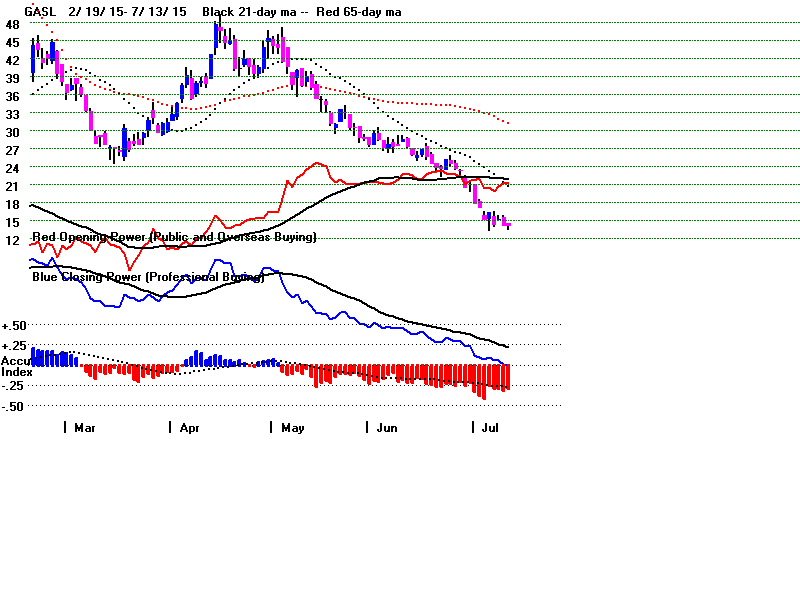Select the +.25 accumulation scale label
This screenshot has height=600, width=800.
tap(14, 345)
